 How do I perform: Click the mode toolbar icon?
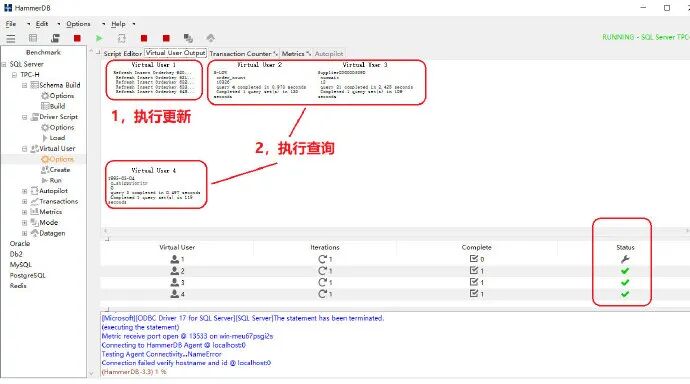188,38
